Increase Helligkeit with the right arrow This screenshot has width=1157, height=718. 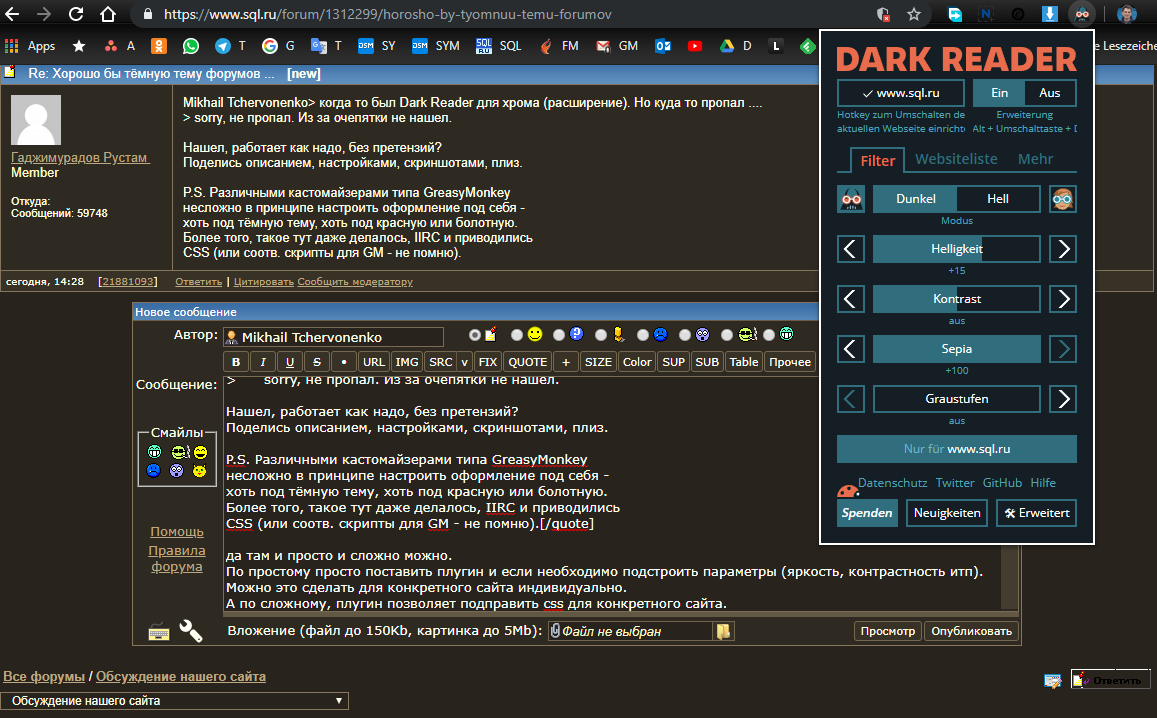point(1062,249)
